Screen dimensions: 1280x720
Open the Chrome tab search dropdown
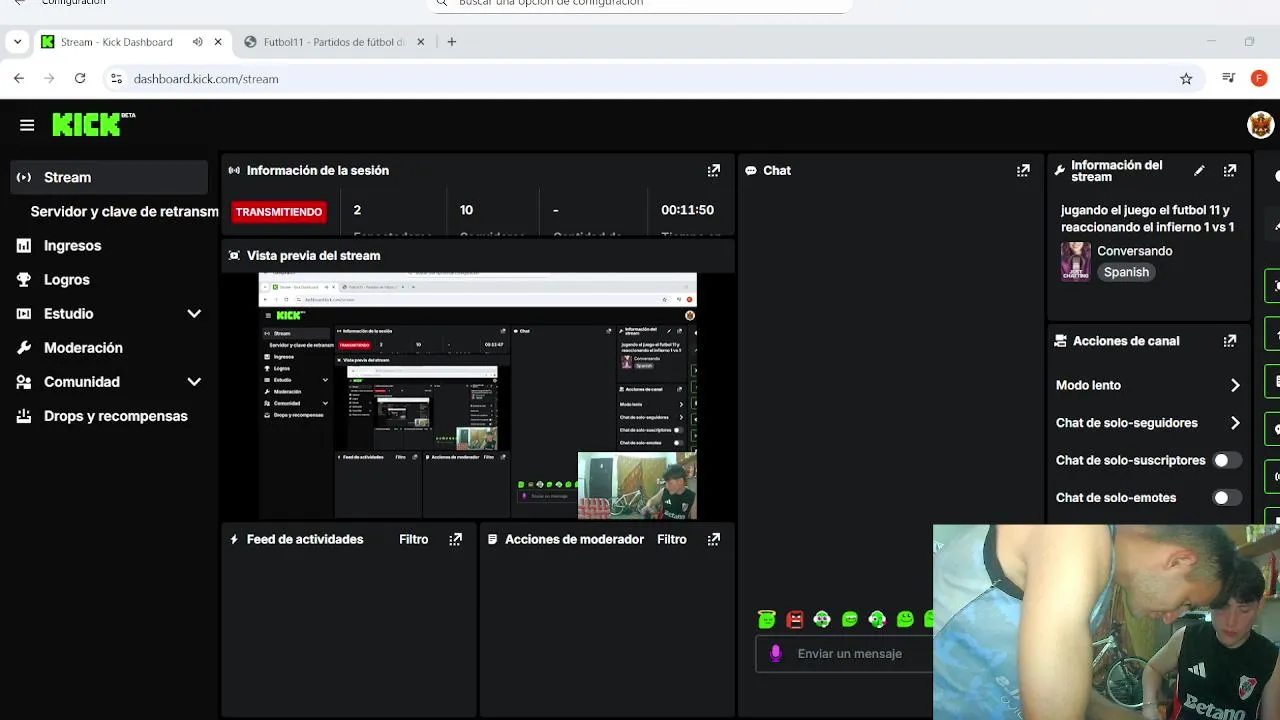point(17,42)
